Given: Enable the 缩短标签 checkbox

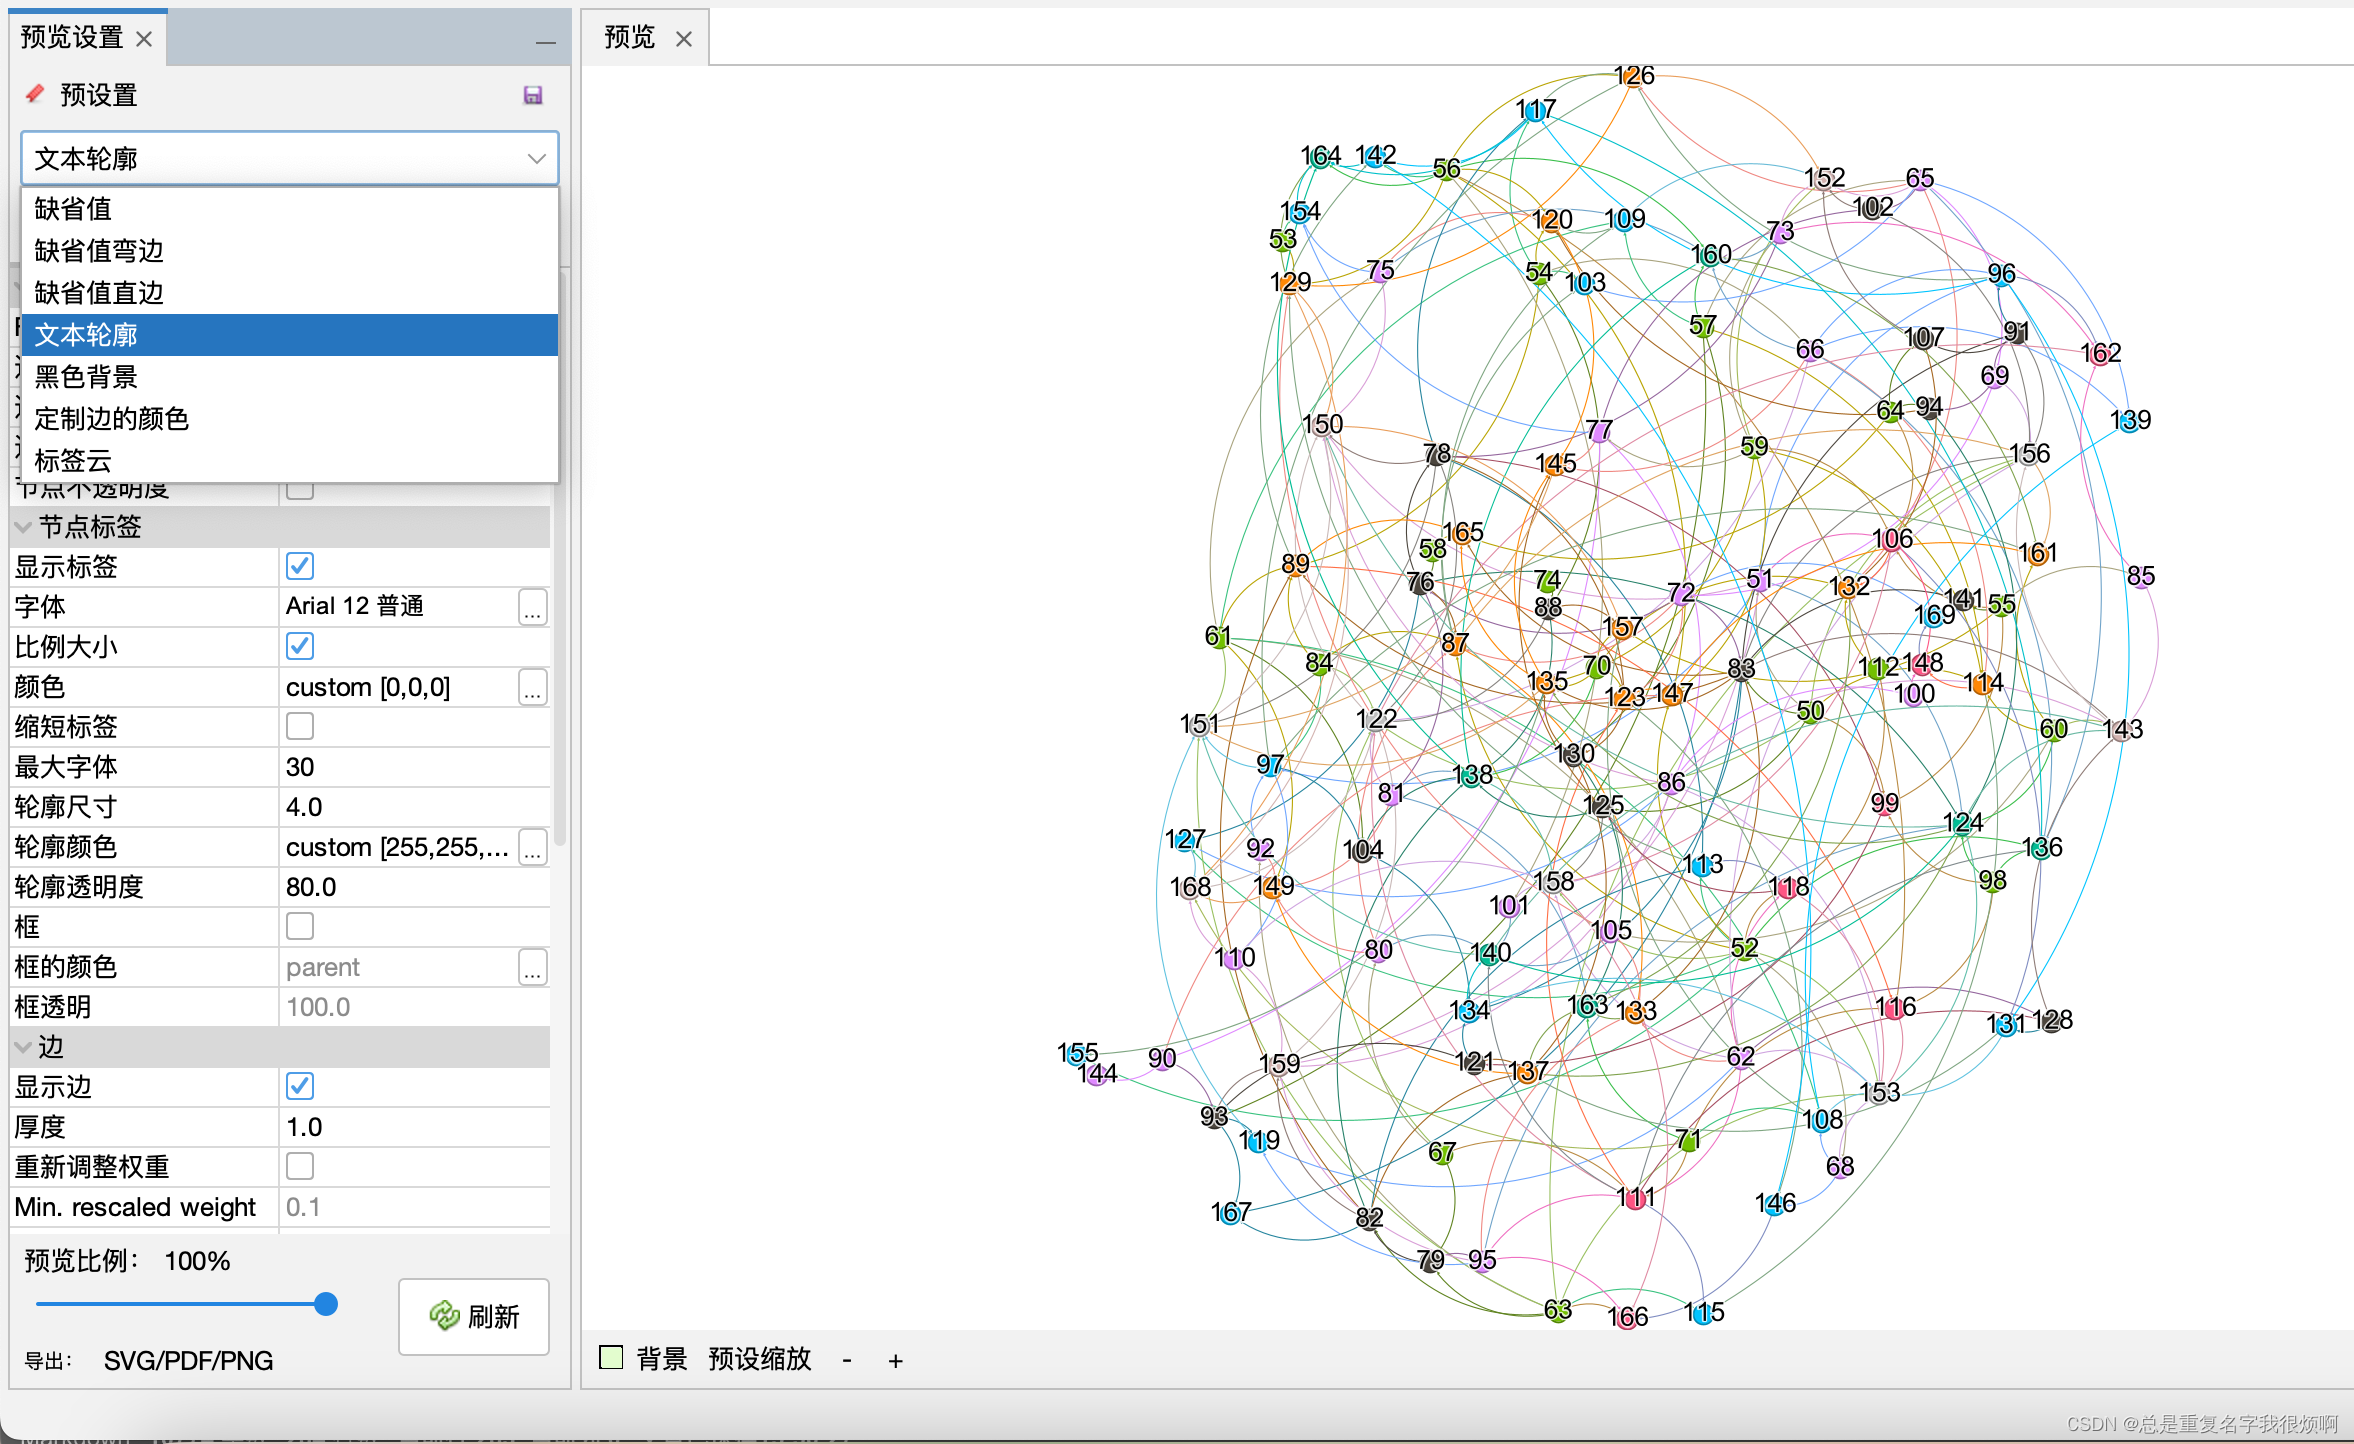Looking at the screenshot, I should [x=300, y=726].
